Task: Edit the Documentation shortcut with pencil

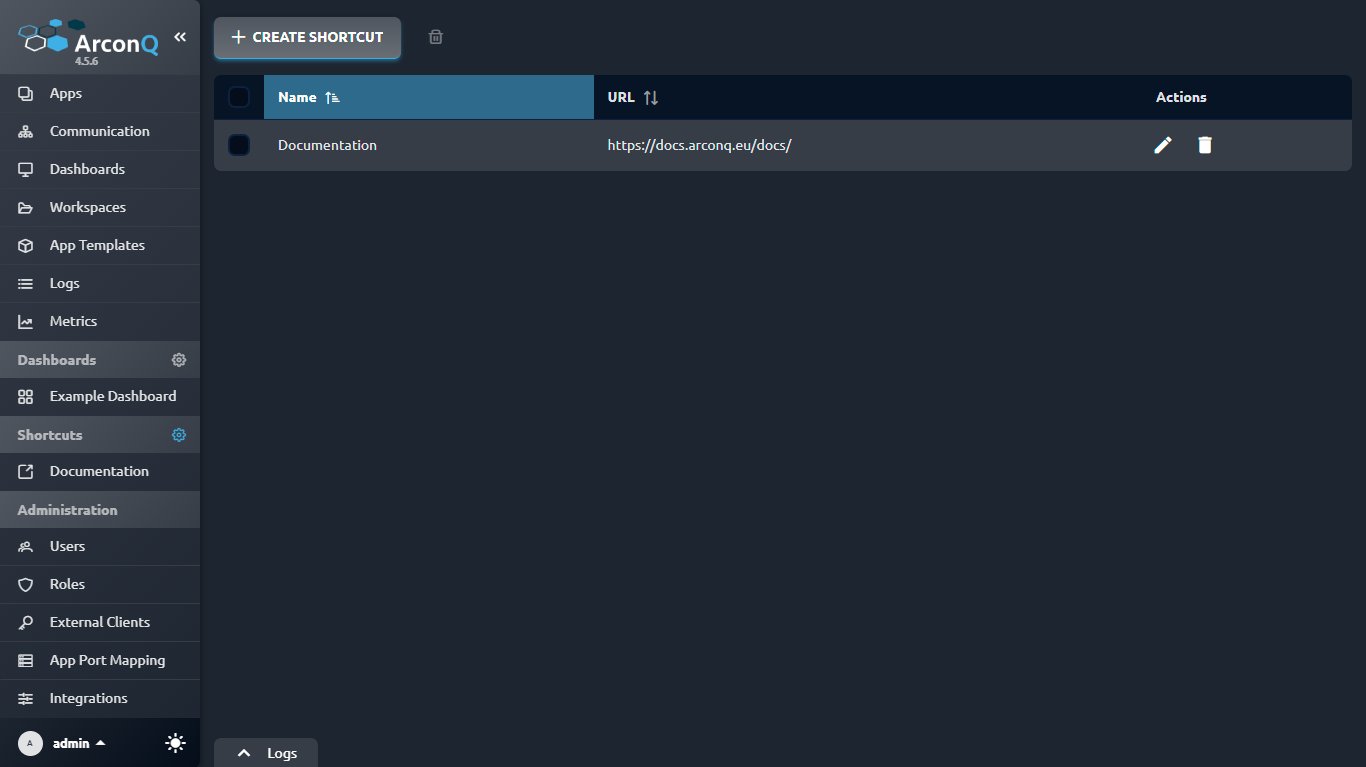Action: pos(1163,145)
